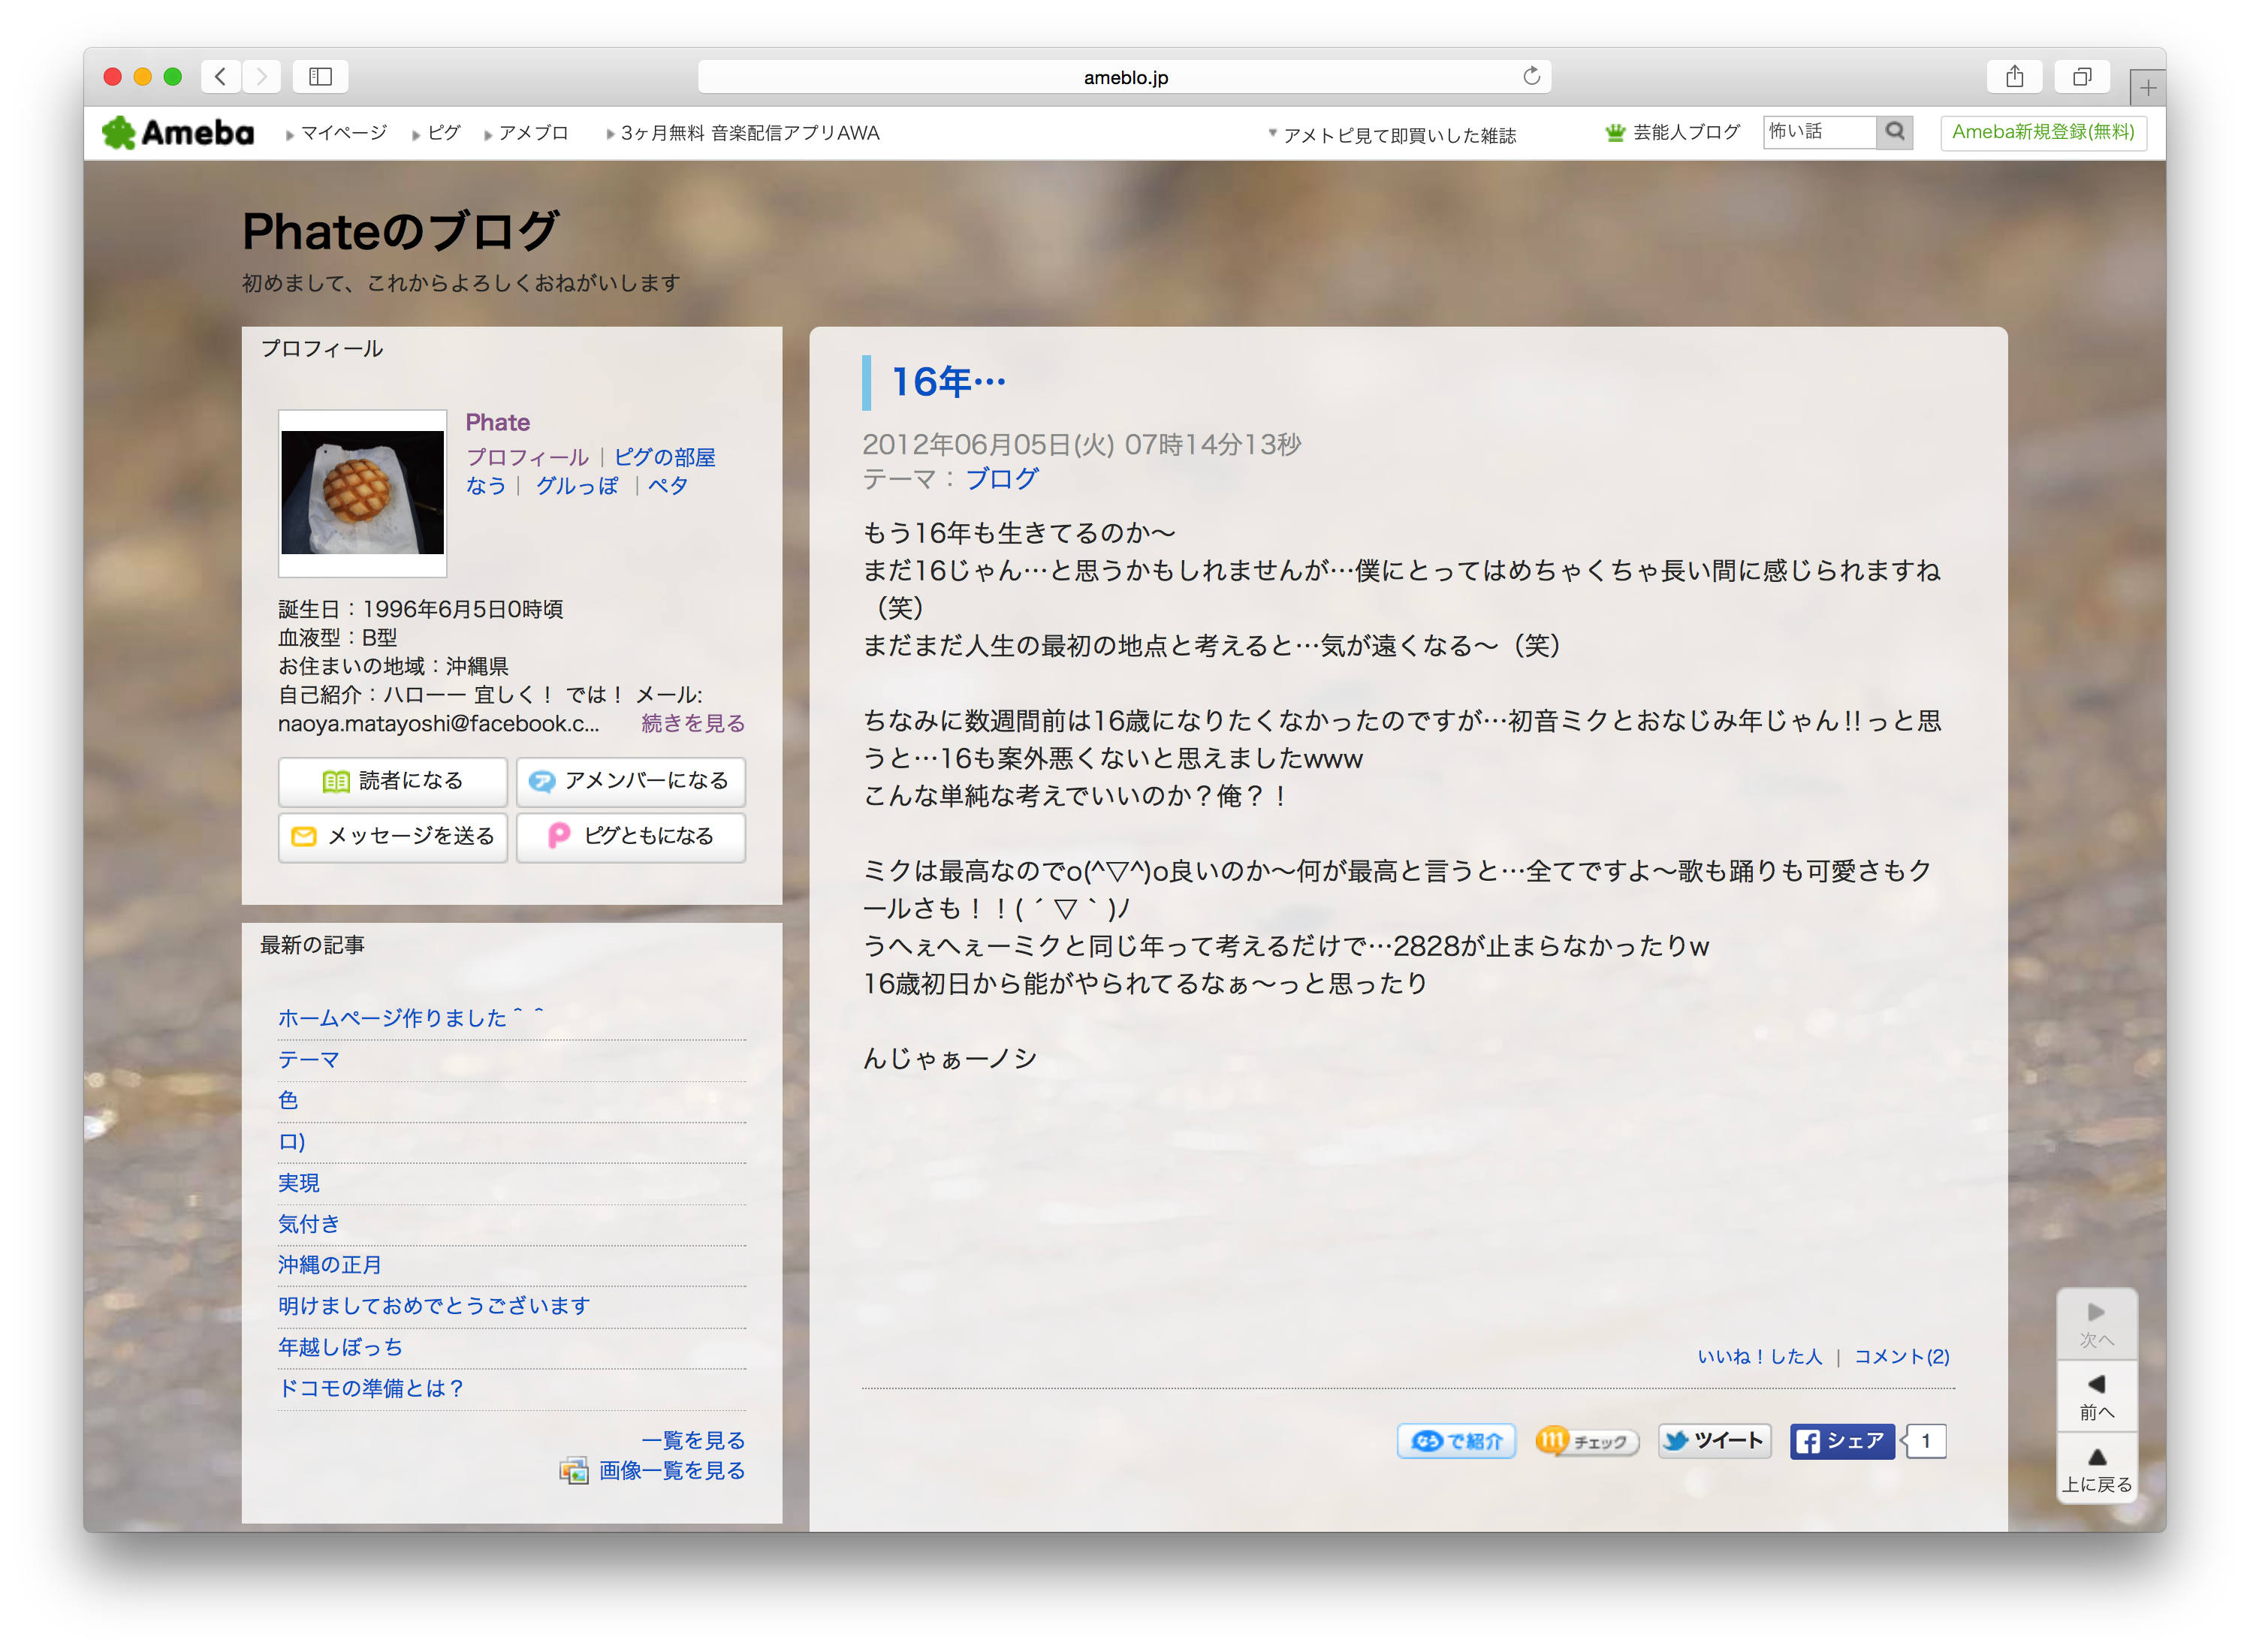This screenshot has width=2250, height=1652.
Task: Toggle the Safari sidebar button
Action: click(320, 77)
